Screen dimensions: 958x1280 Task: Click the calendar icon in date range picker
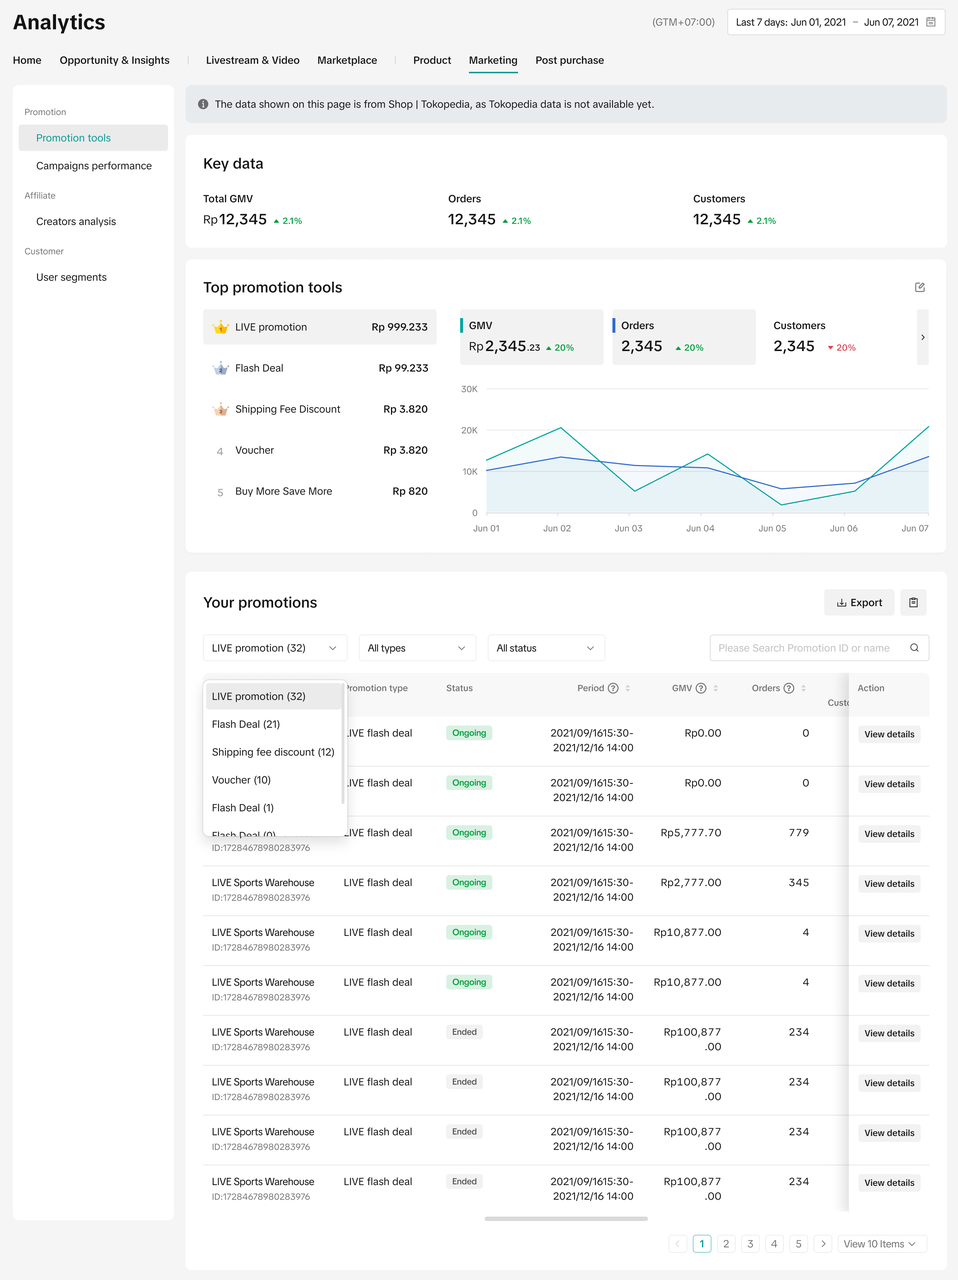[931, 22]
